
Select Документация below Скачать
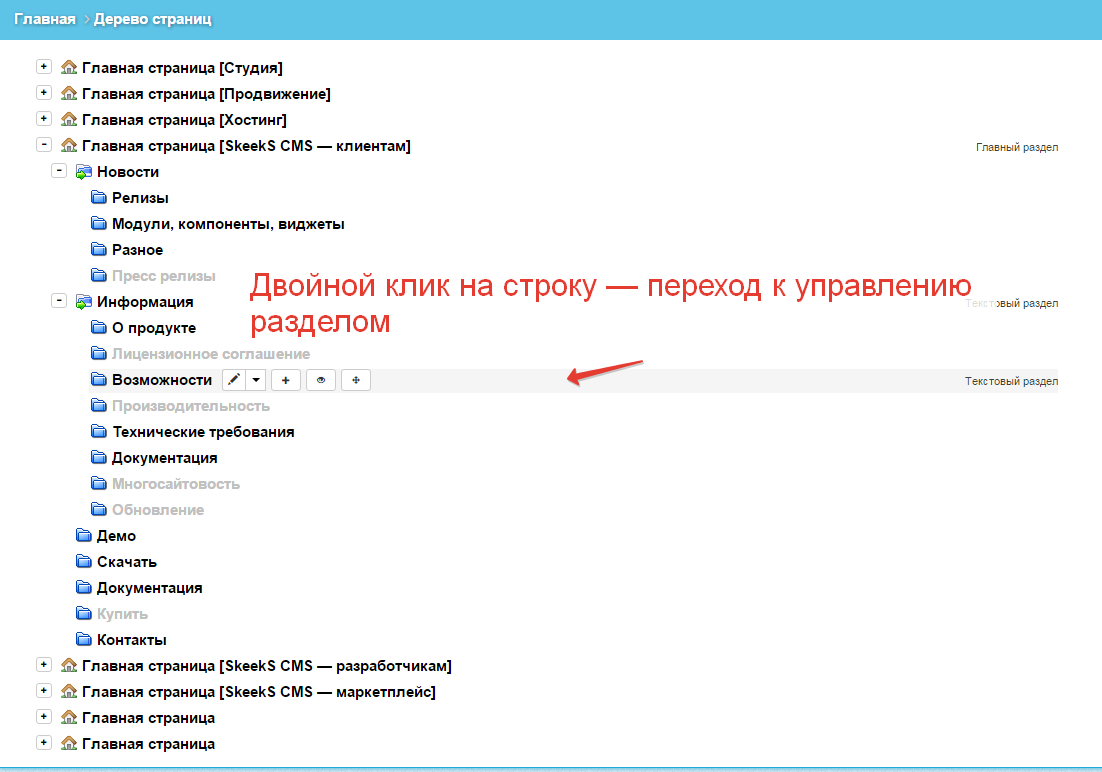[149, 588]
